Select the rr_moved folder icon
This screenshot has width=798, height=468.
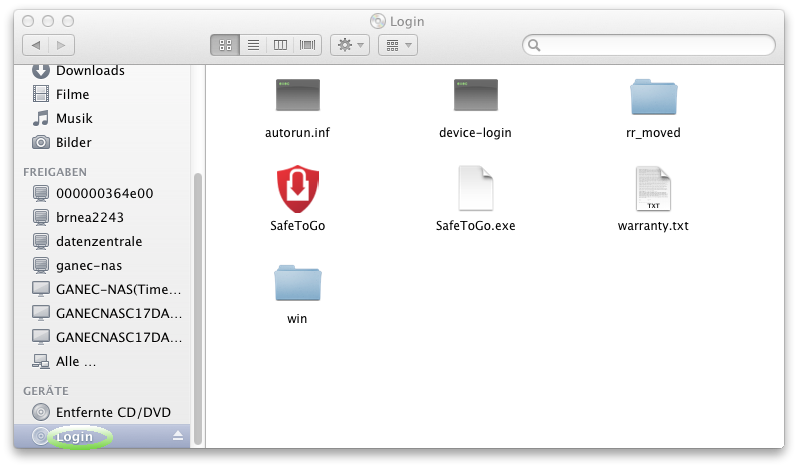click(653, 97)
